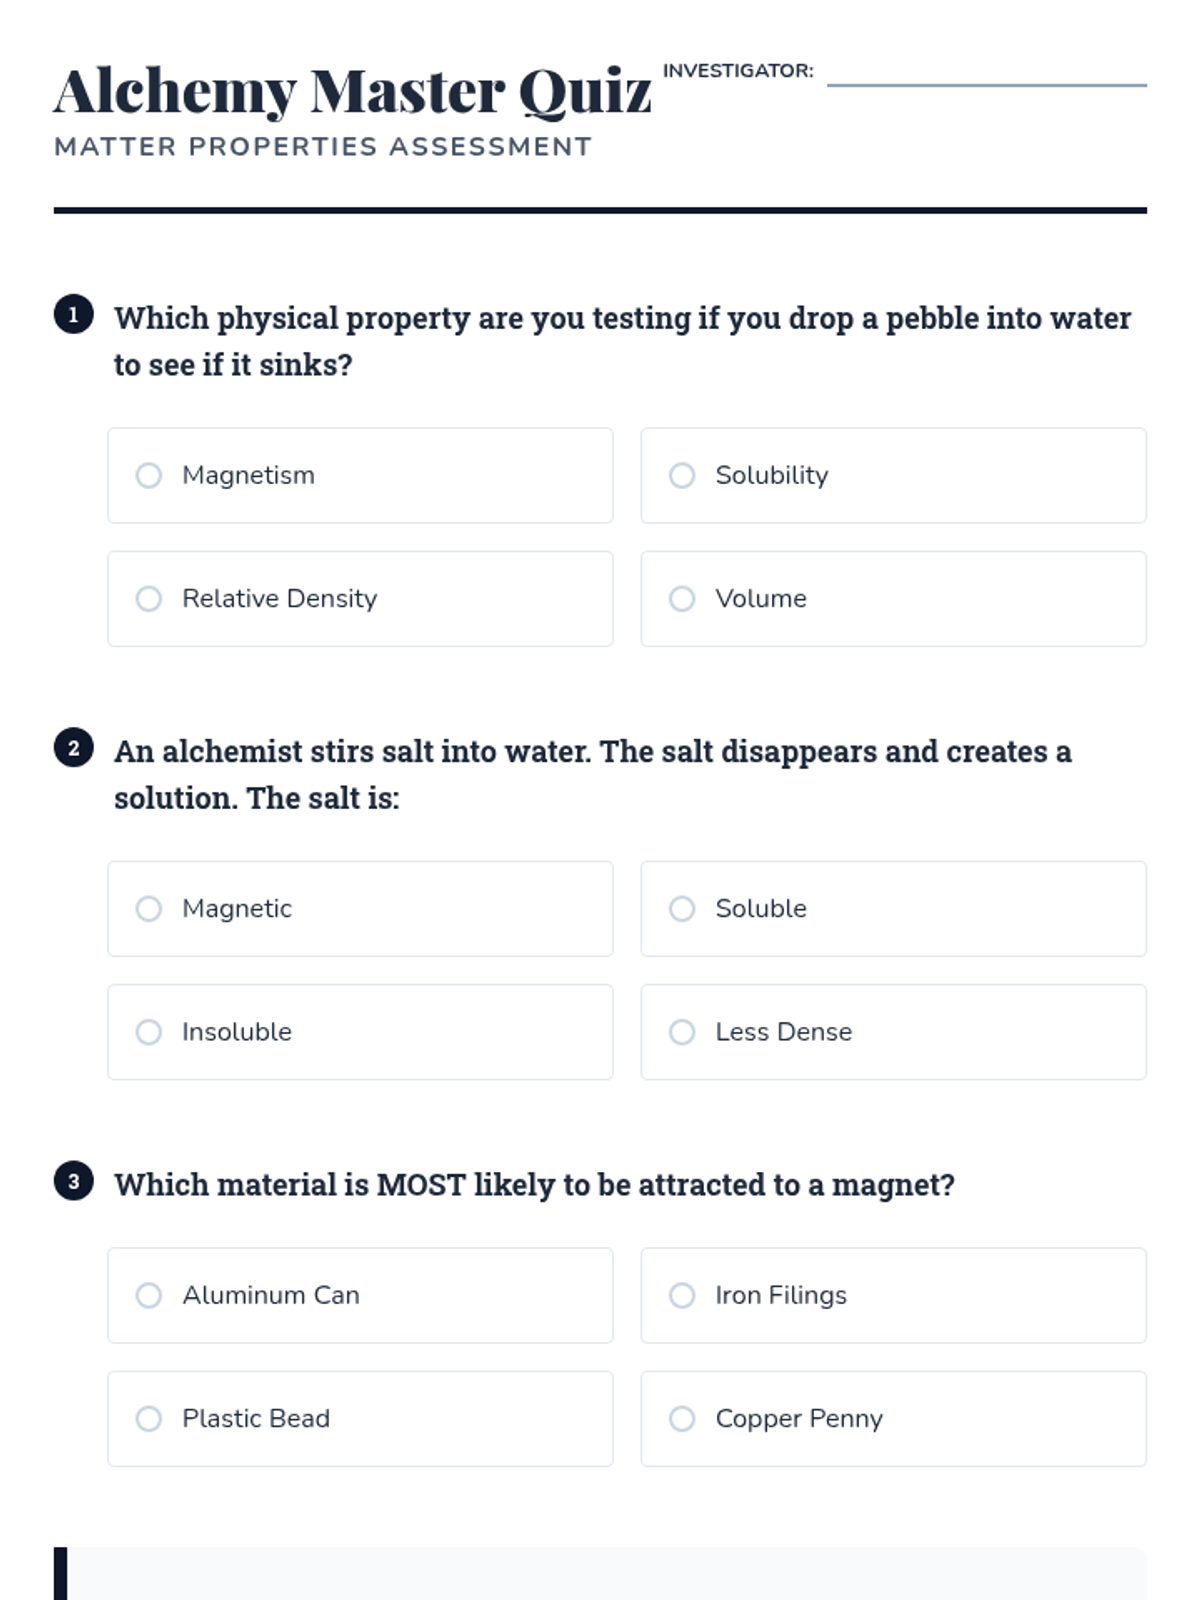This screenshot has width=1200, height=1600.
Task: Pick the Plastic Bead radio button
Action: (149, 1419)
